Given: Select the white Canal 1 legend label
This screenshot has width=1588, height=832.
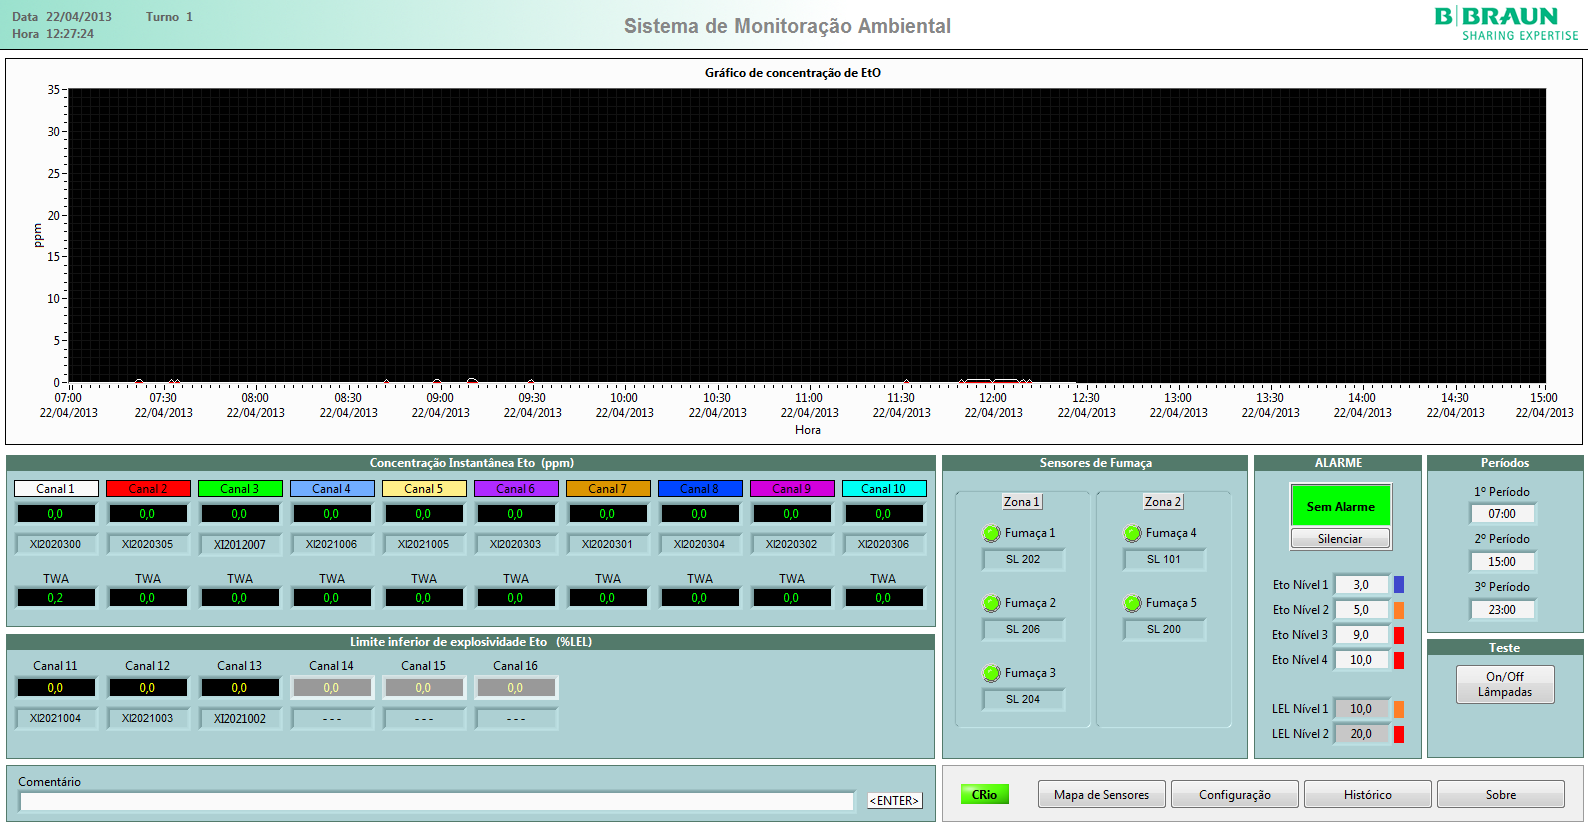Looking at the screenshot, I should point(56,489).
